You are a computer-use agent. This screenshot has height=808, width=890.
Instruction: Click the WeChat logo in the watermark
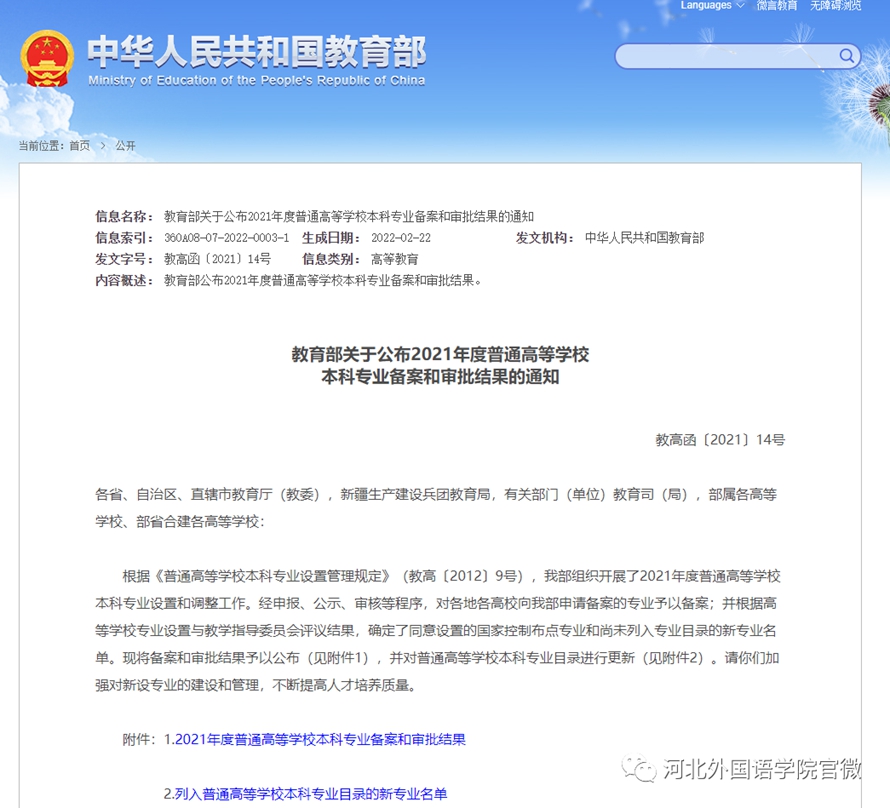pyautogui.click(x=640, y=768)
